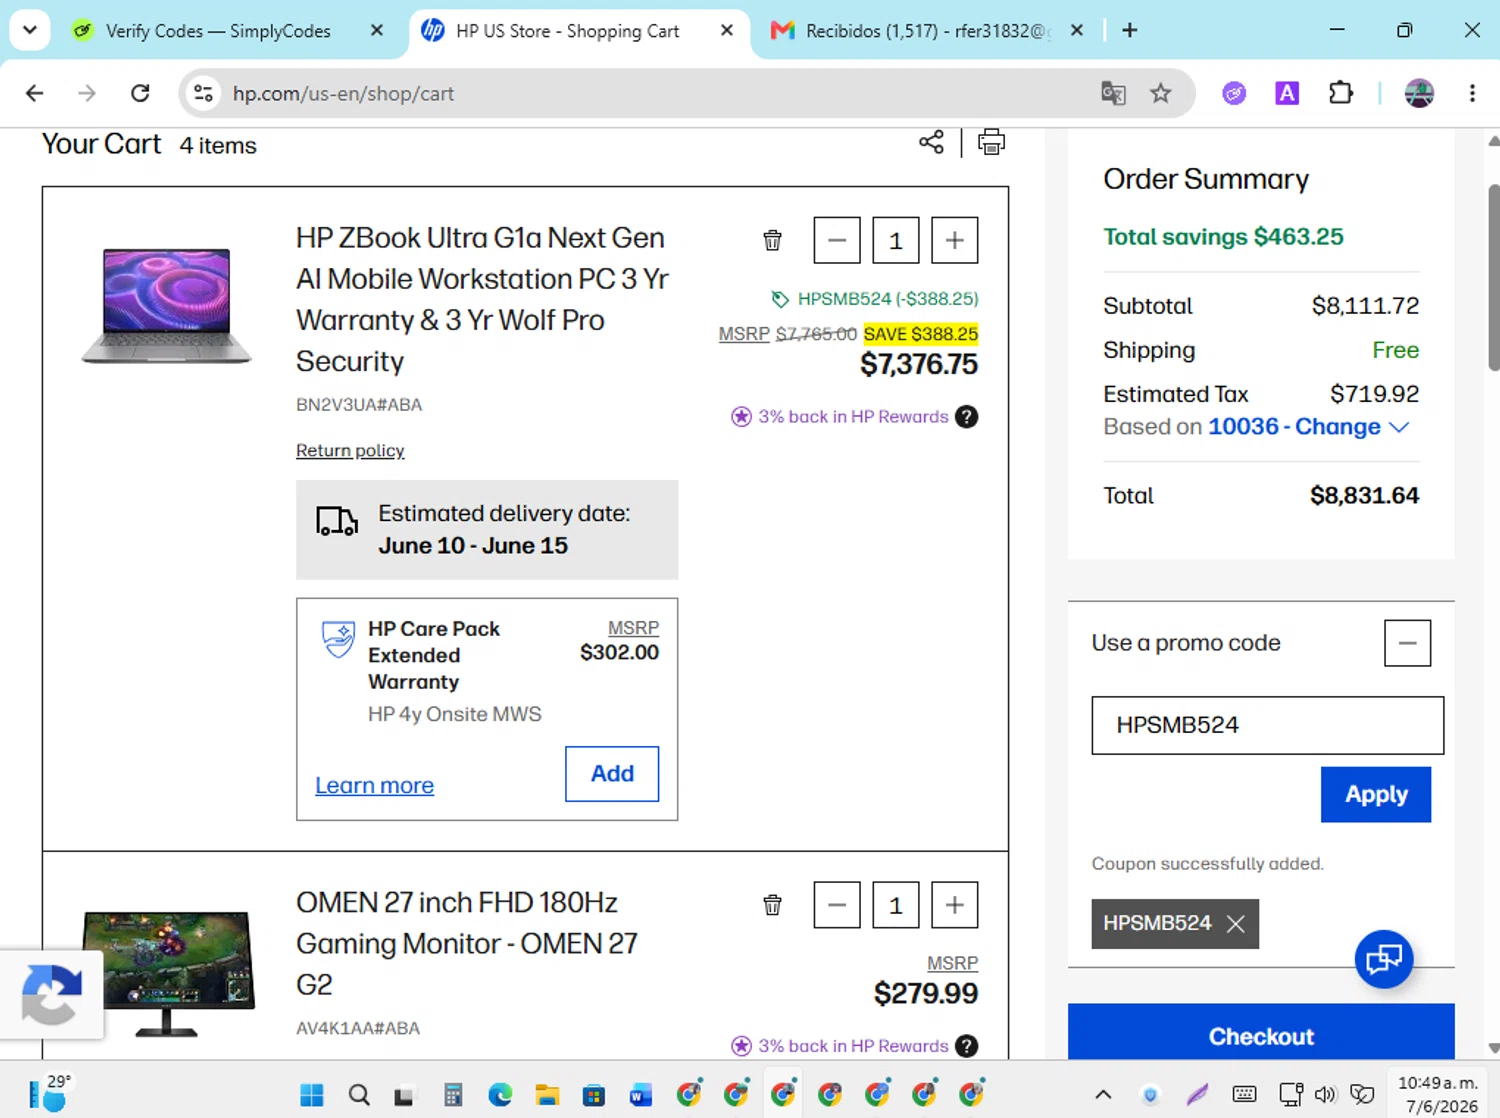Apply the promo code

pos(1376,795)
